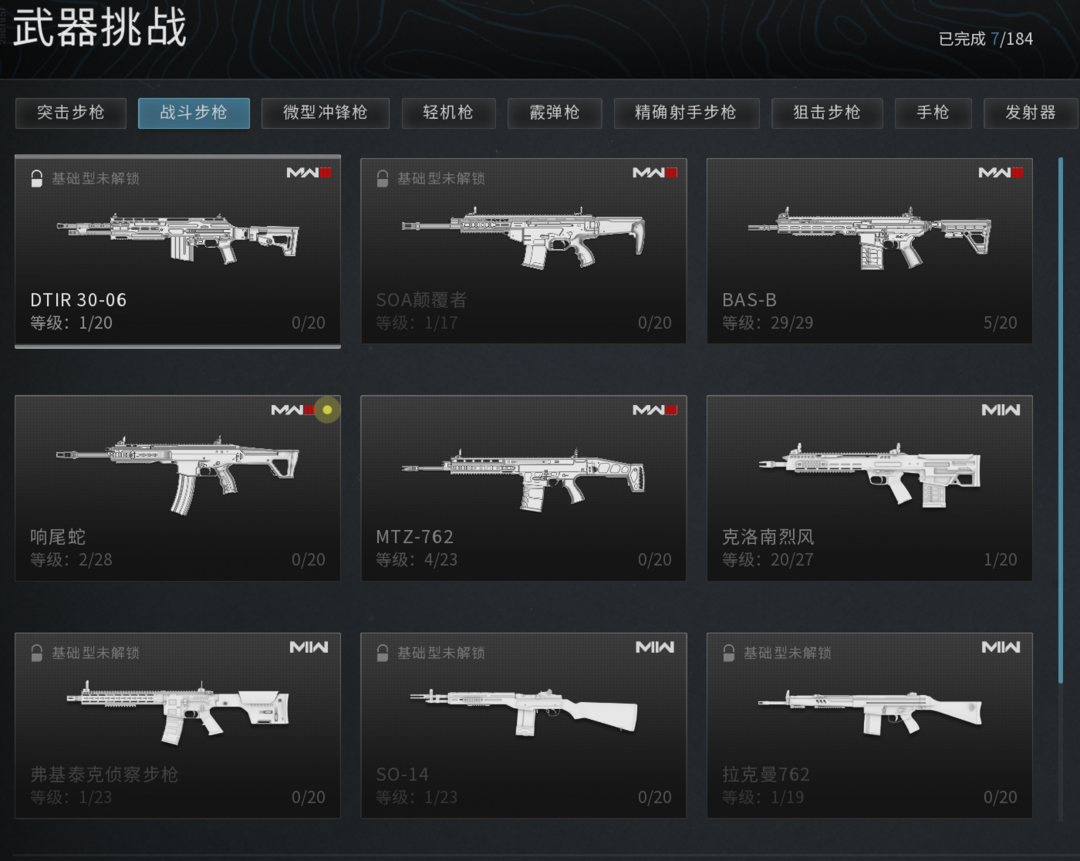Switch to 精确射手步枪 category

(x=686, y=113)
